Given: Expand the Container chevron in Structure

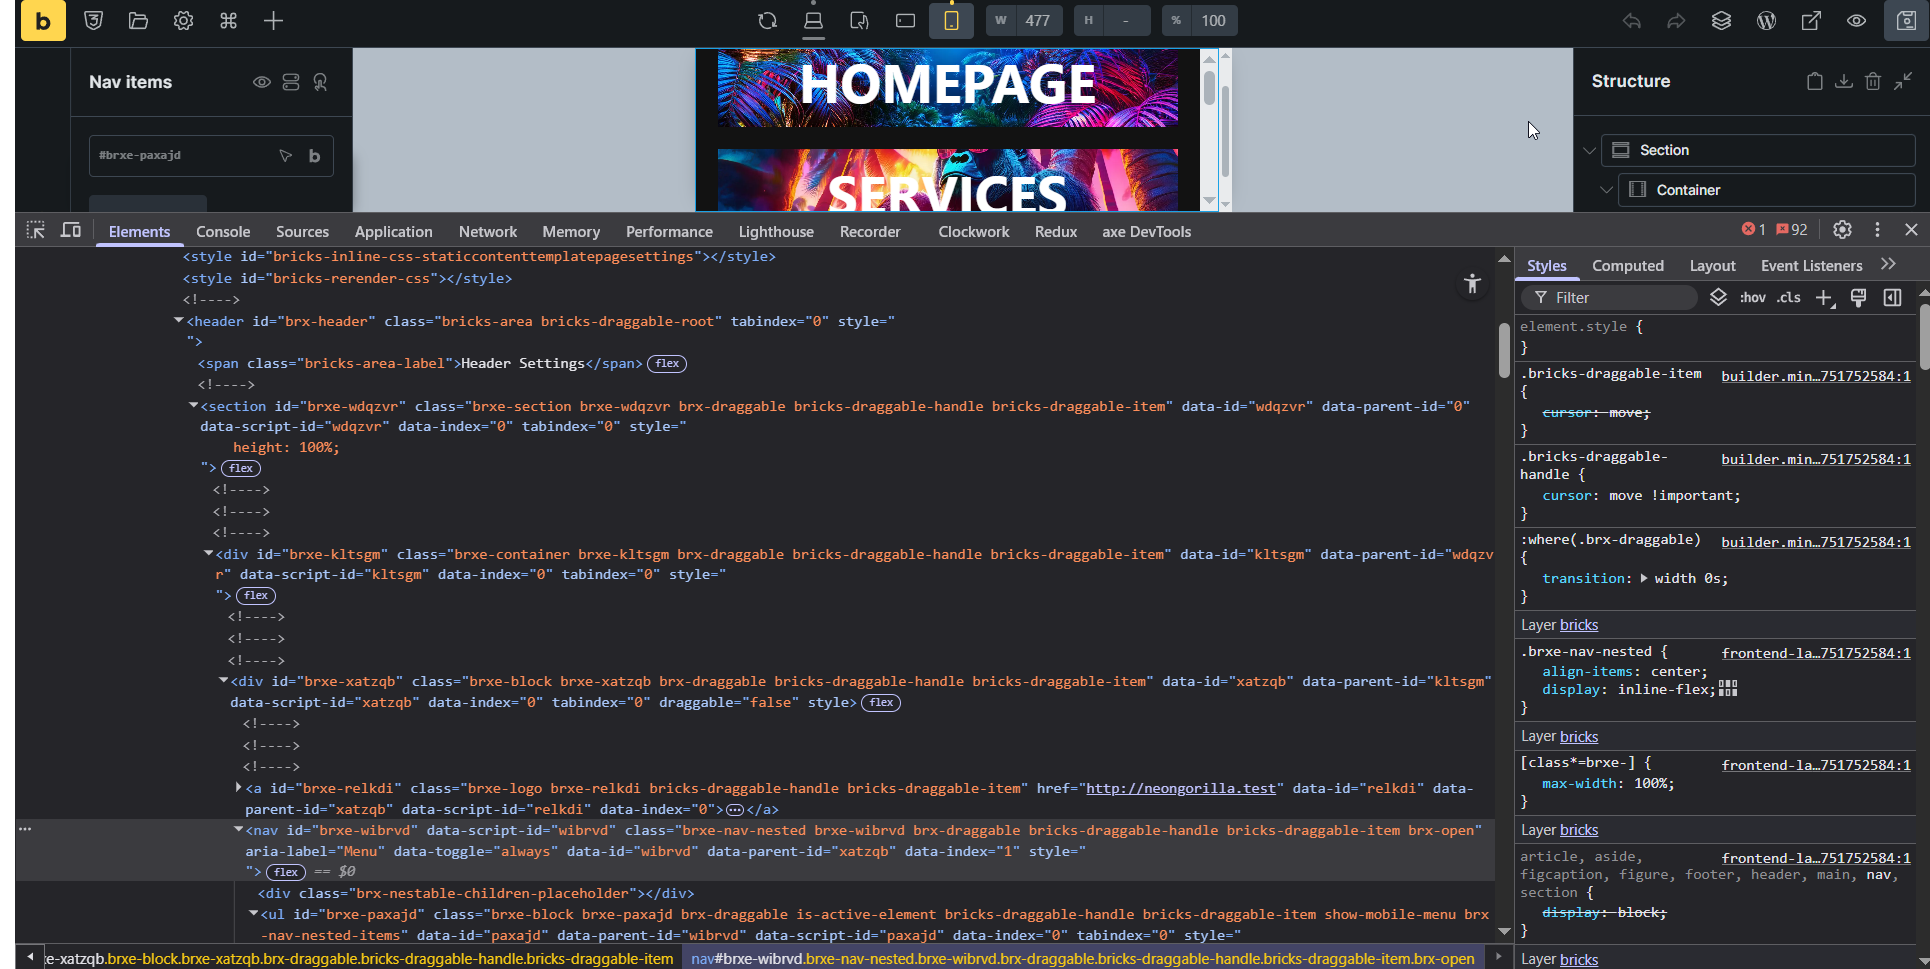Looking at the screenshot, I should coord(1605,190).
